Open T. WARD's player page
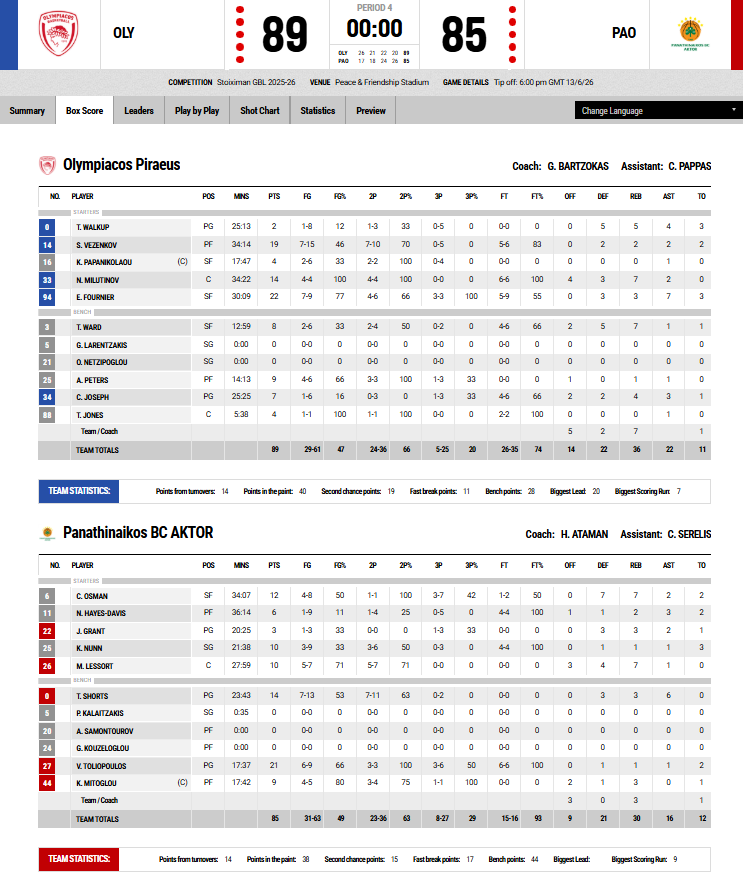Viewport: 743px width, 874px height. tap(89, 327)
